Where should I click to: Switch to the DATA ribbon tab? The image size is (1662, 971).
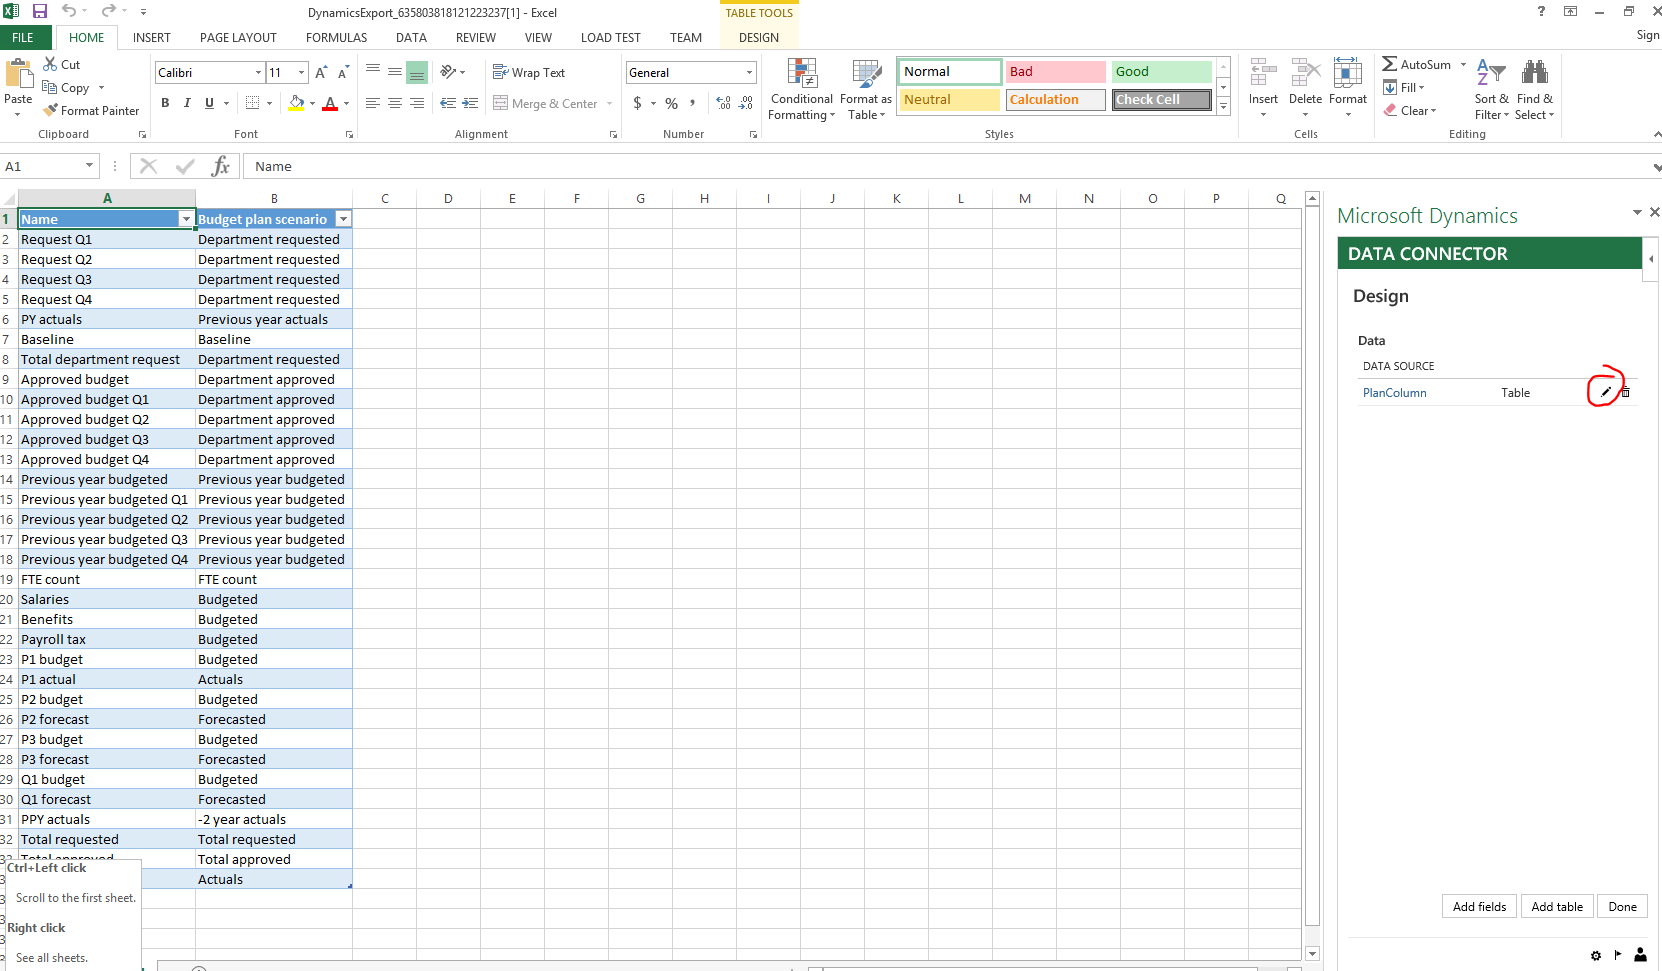click(x=411, y=37)
